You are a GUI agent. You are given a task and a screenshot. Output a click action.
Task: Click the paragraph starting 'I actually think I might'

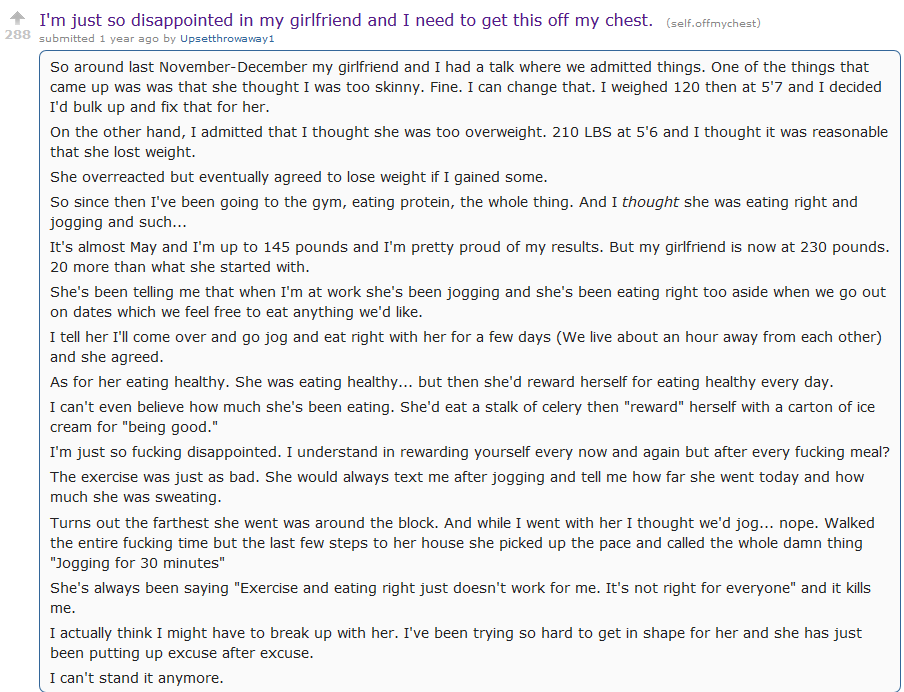[x=456, y=643]
